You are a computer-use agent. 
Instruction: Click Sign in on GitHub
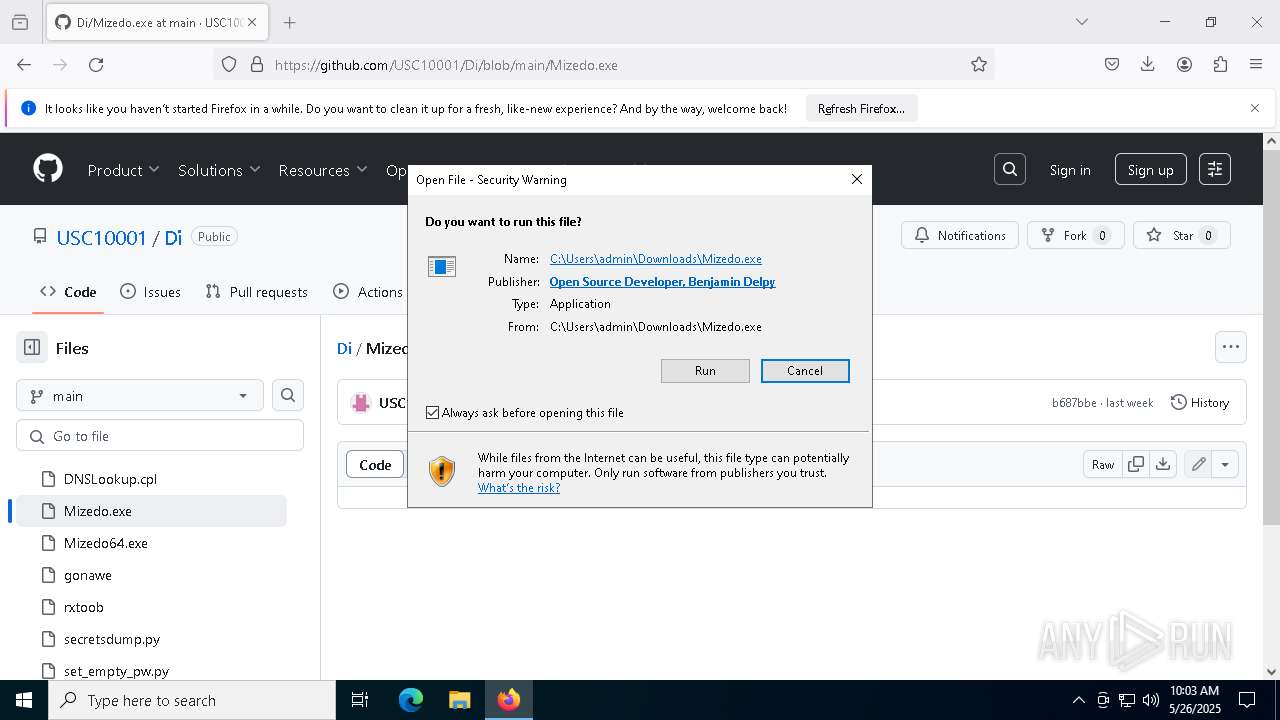[x=1070, y=170]
